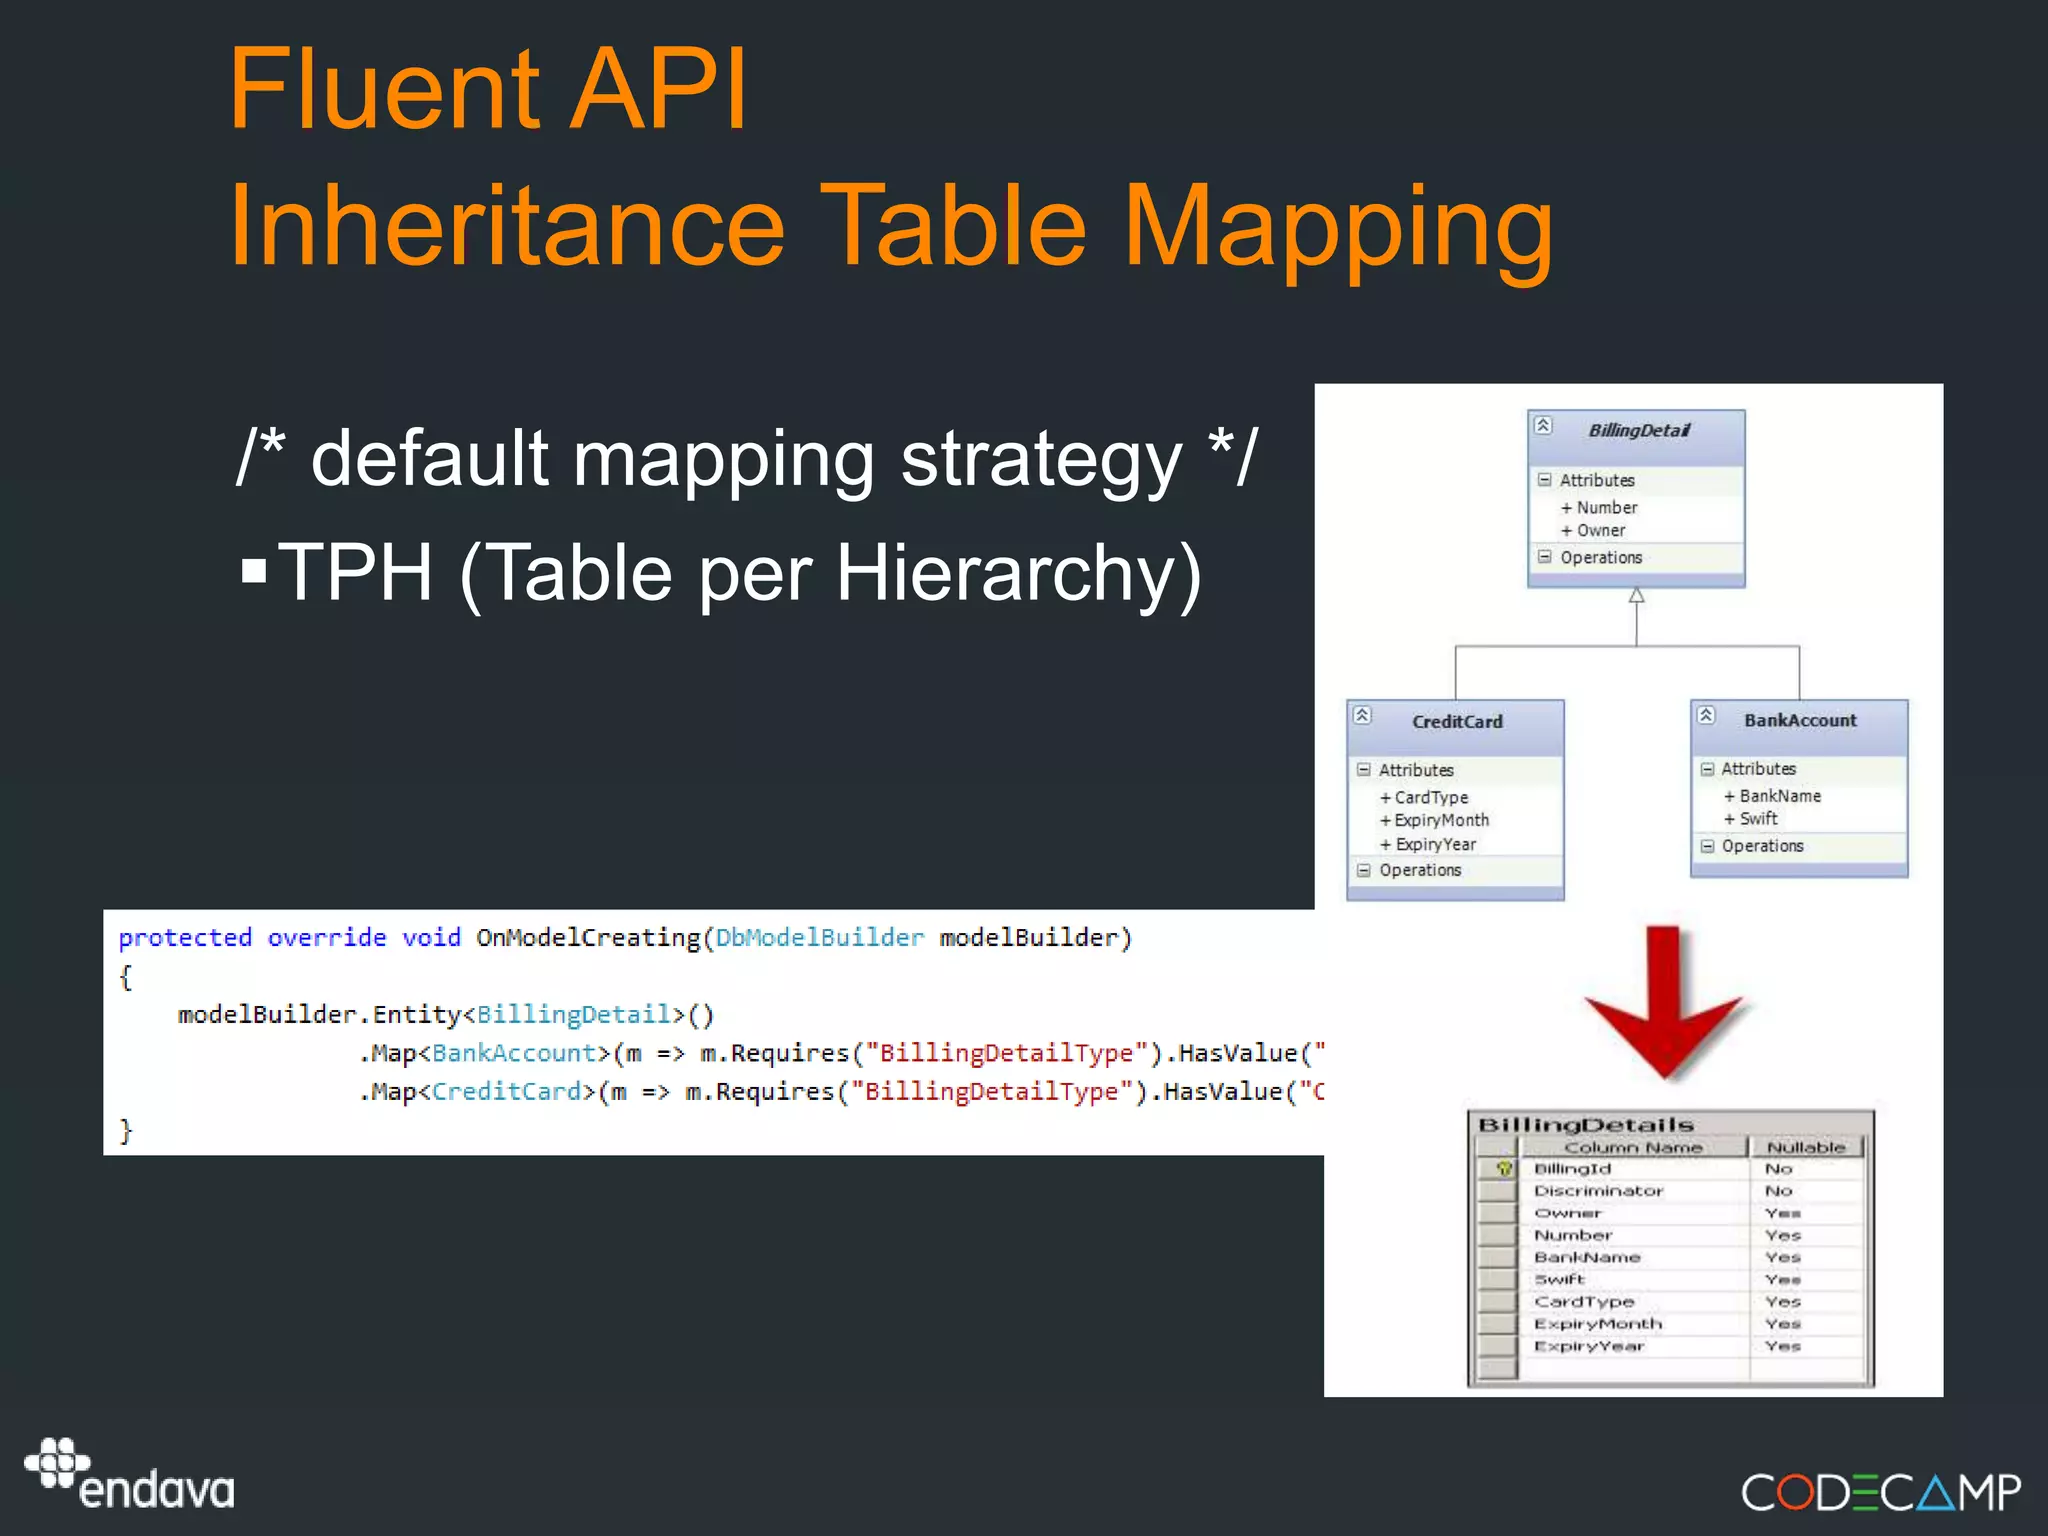Select the ExpiryMonth row in BillingDetails table
The width and height of the screenshot is (2048, 1536).
[1670, 1324]
